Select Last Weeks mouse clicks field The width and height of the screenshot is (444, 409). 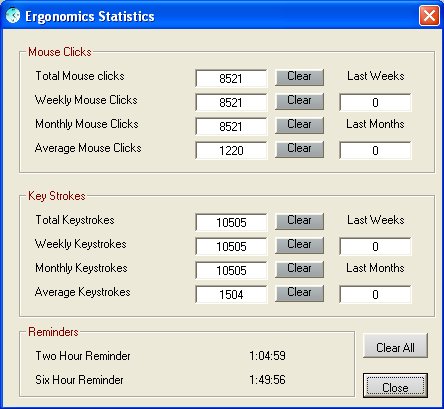click(x=375, y=102)
